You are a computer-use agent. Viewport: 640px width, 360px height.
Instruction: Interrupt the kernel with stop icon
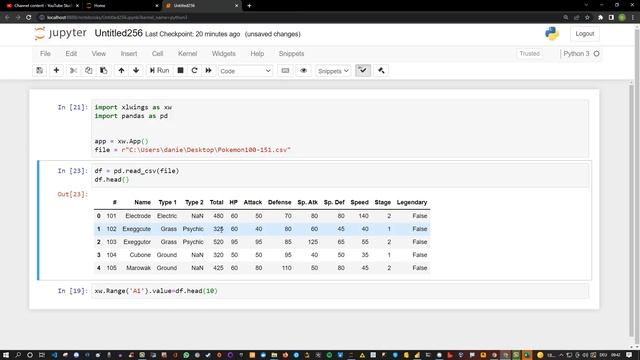point(180,71)
